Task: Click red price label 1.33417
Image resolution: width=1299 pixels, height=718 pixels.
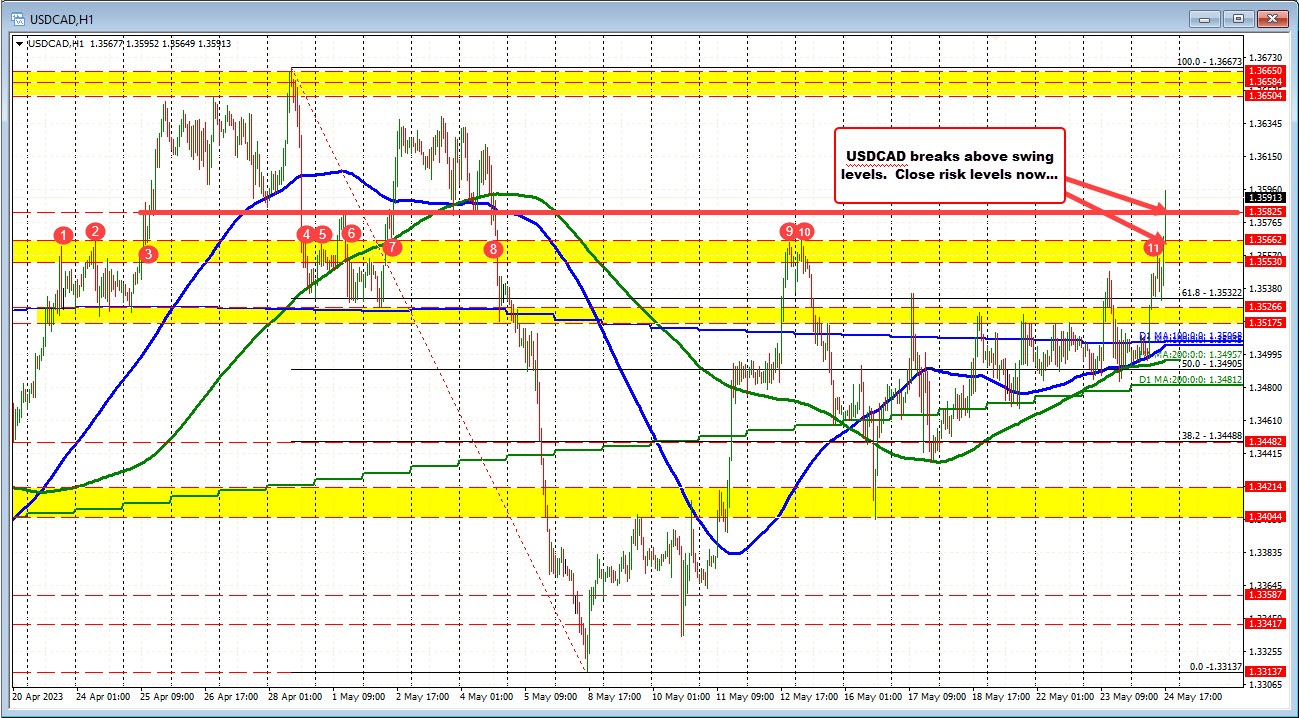Action: tap(1264, 623)
